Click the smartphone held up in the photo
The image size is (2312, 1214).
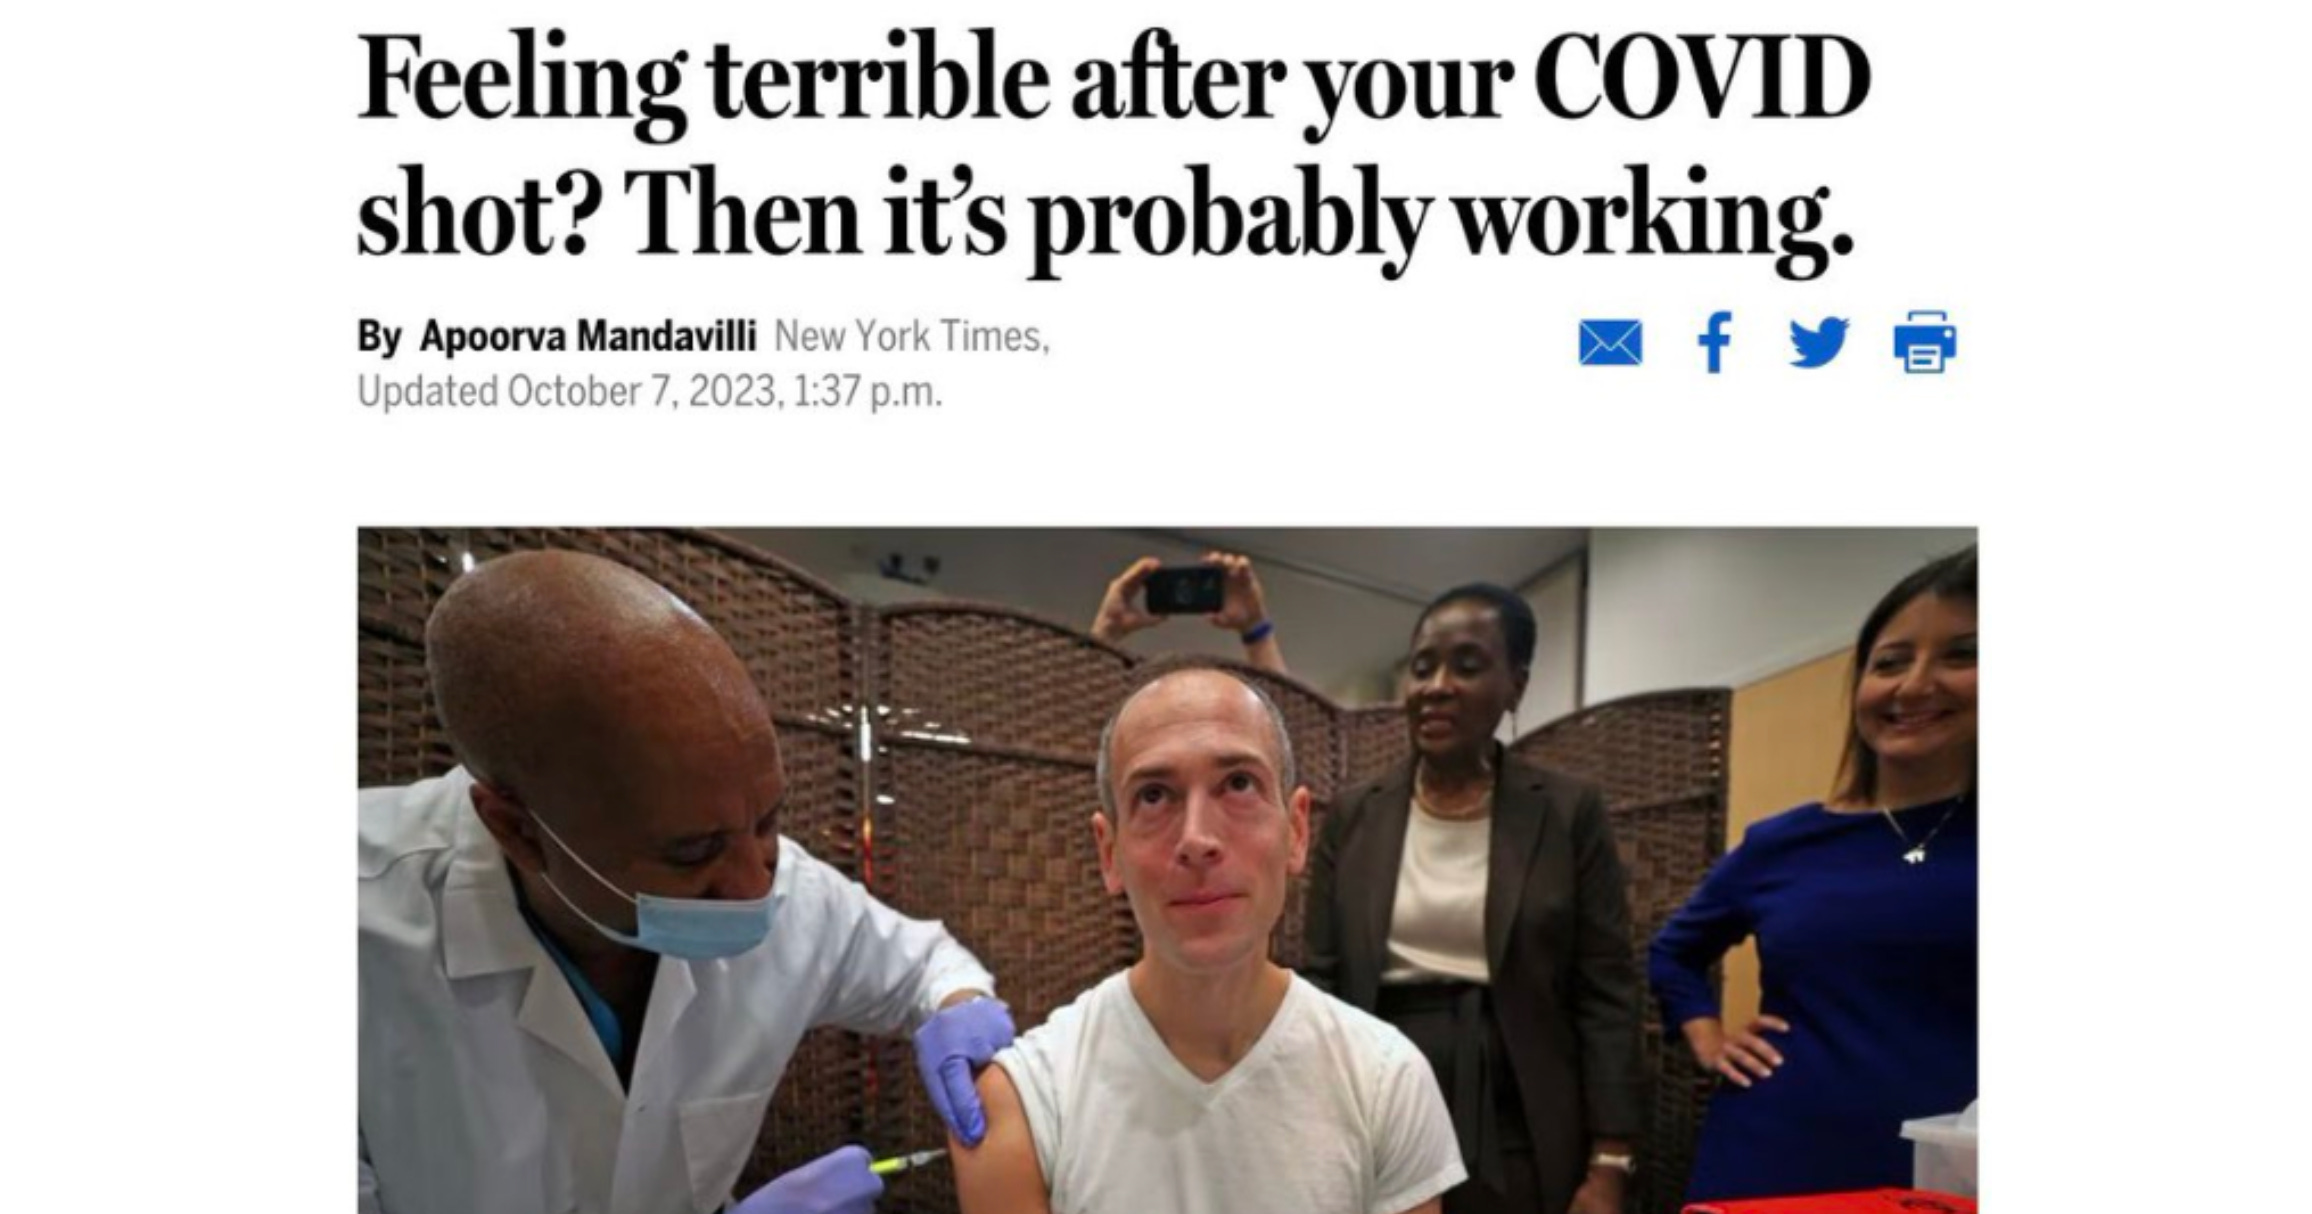1184,589
